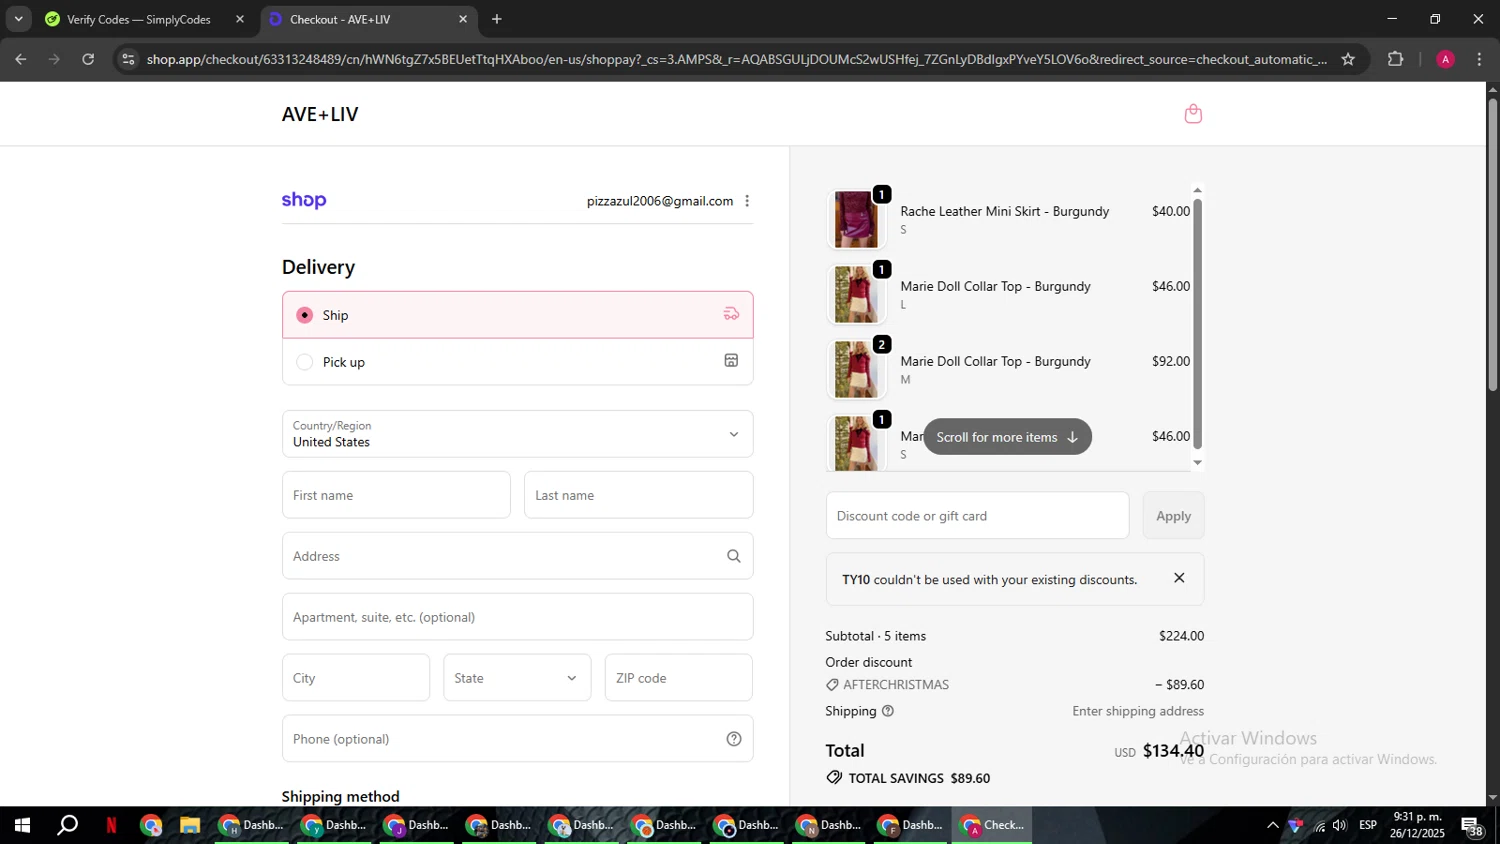Viewport: 1500px width, 844px height.
Task: Open account options beside pizzazul2006@gmail.com
Action: 747,201
